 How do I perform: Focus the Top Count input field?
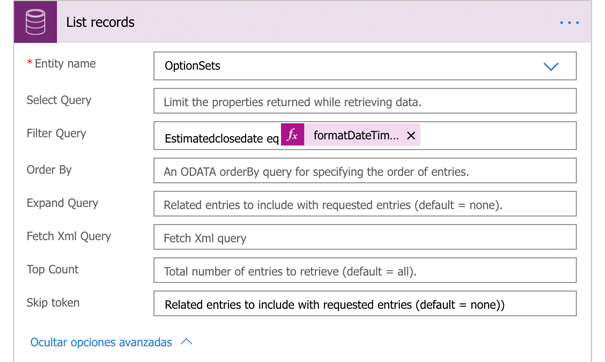pyautogui.click(x=365, y=270)
